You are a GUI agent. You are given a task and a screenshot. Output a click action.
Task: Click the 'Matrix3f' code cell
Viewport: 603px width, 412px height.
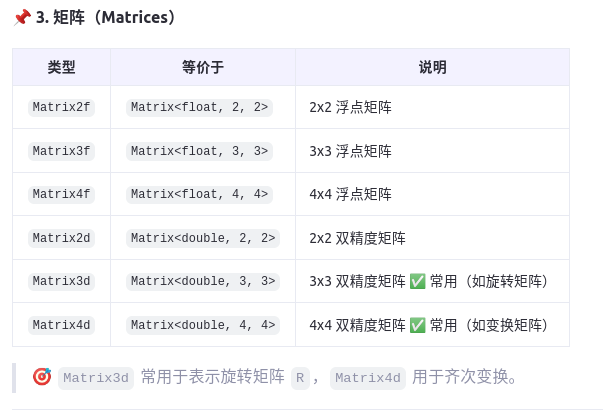click(62, 151)
